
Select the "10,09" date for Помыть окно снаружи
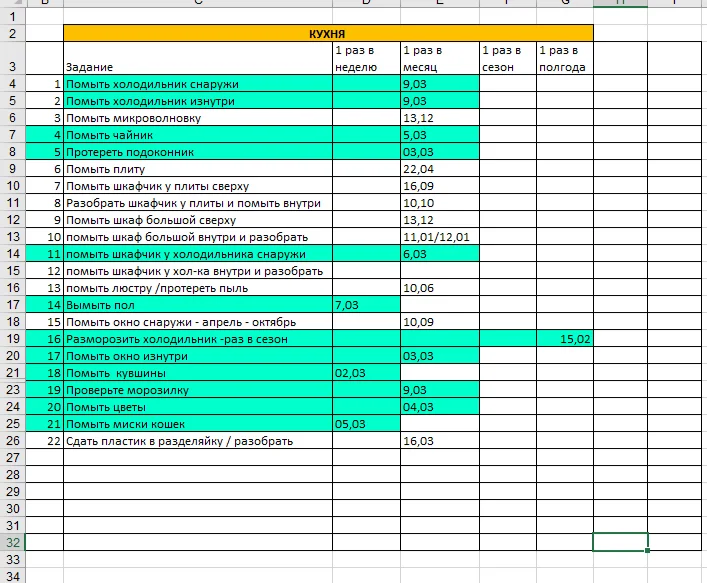[440, 322]
